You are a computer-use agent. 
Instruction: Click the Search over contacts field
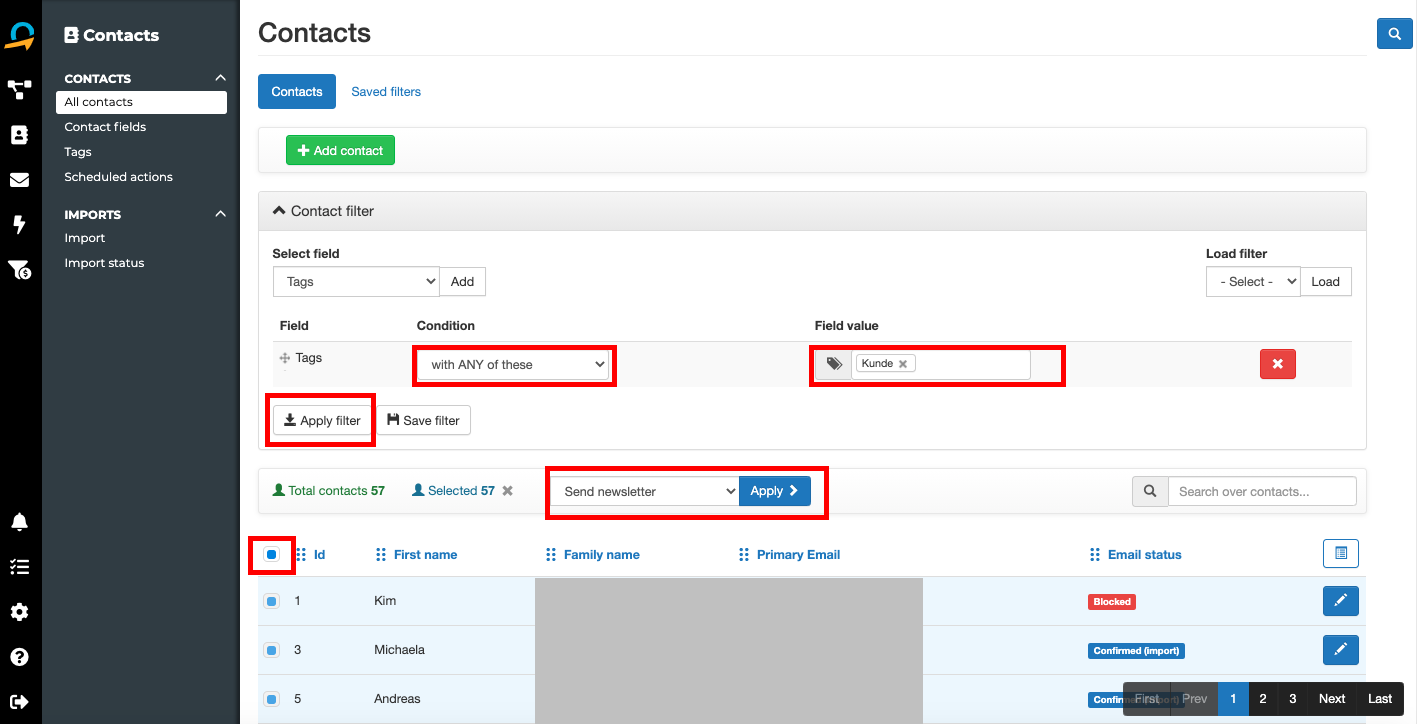[x=1261, y=491]
